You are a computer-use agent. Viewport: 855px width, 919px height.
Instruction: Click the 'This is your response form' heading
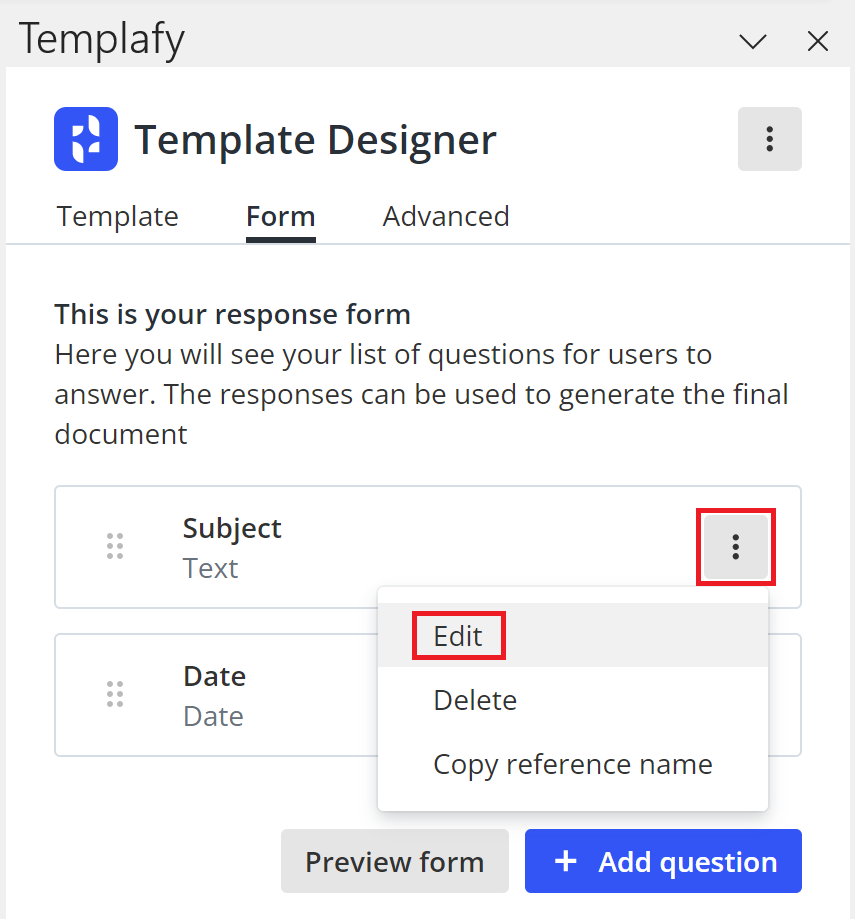233,315
